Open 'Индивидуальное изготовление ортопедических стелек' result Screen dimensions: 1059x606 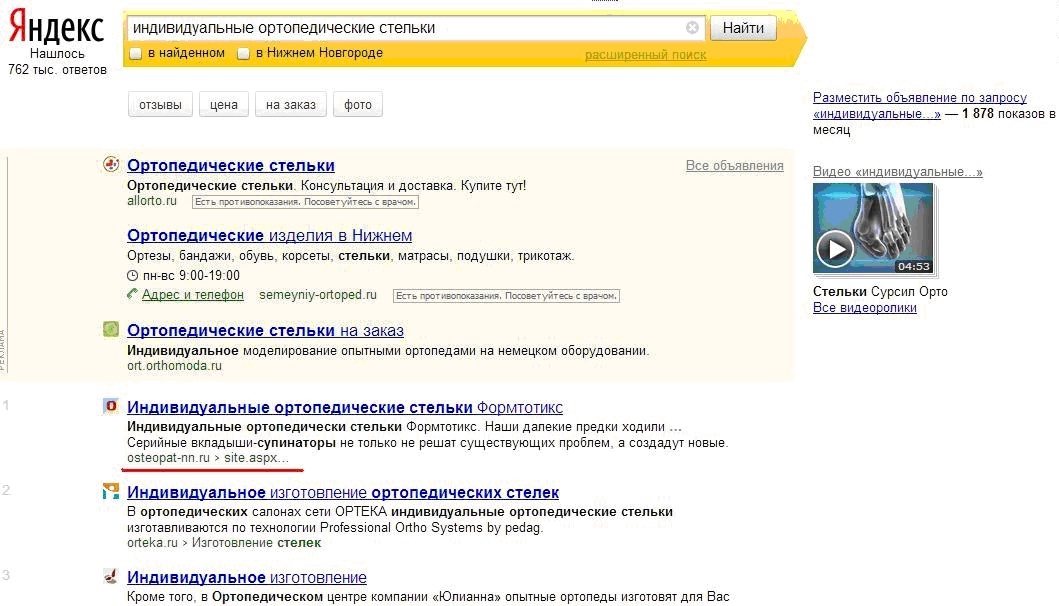point(343,493)
